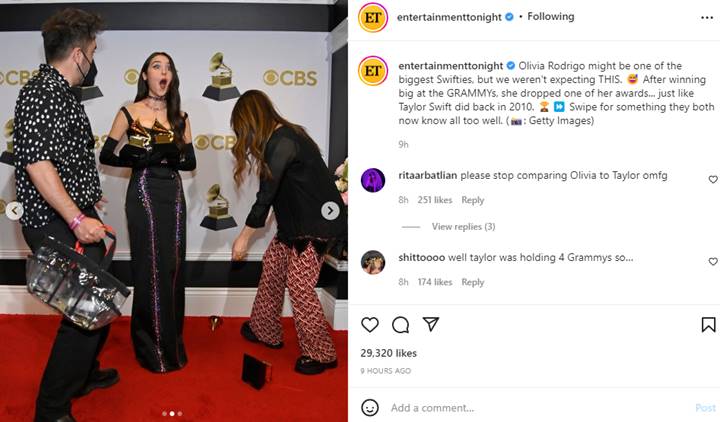Image resolution: width=720 pixels, height=422 pixels.
Task: Open the three-dot more options menu
Action: 707,18
